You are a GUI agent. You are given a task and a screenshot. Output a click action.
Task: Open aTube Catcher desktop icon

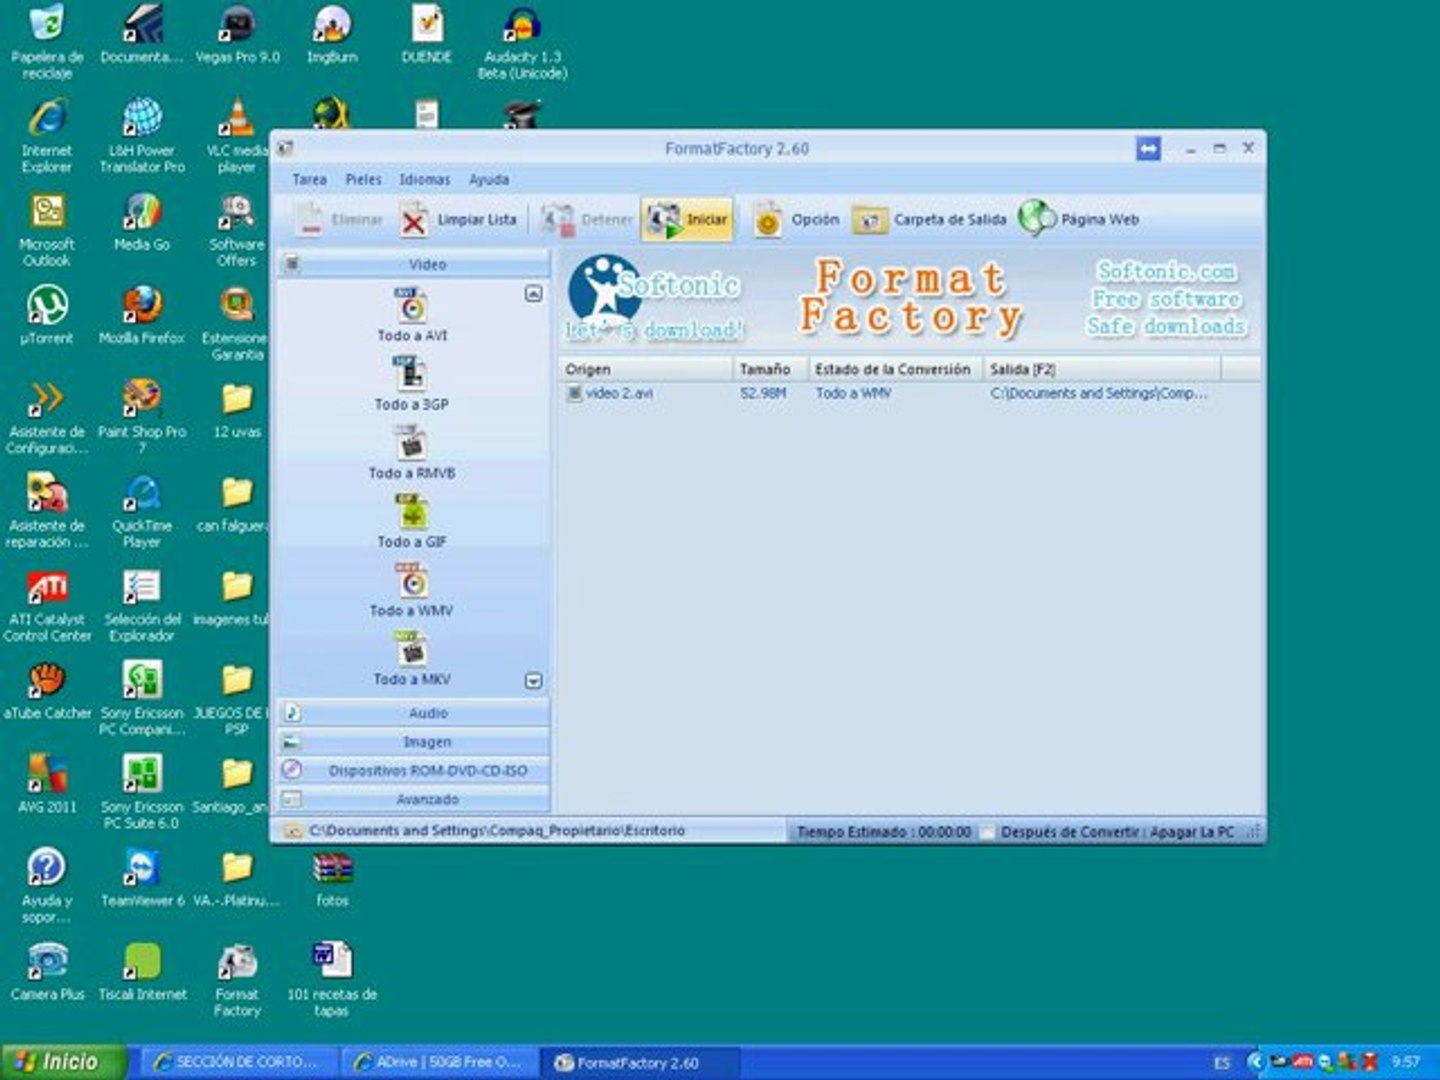click(46, 690)
